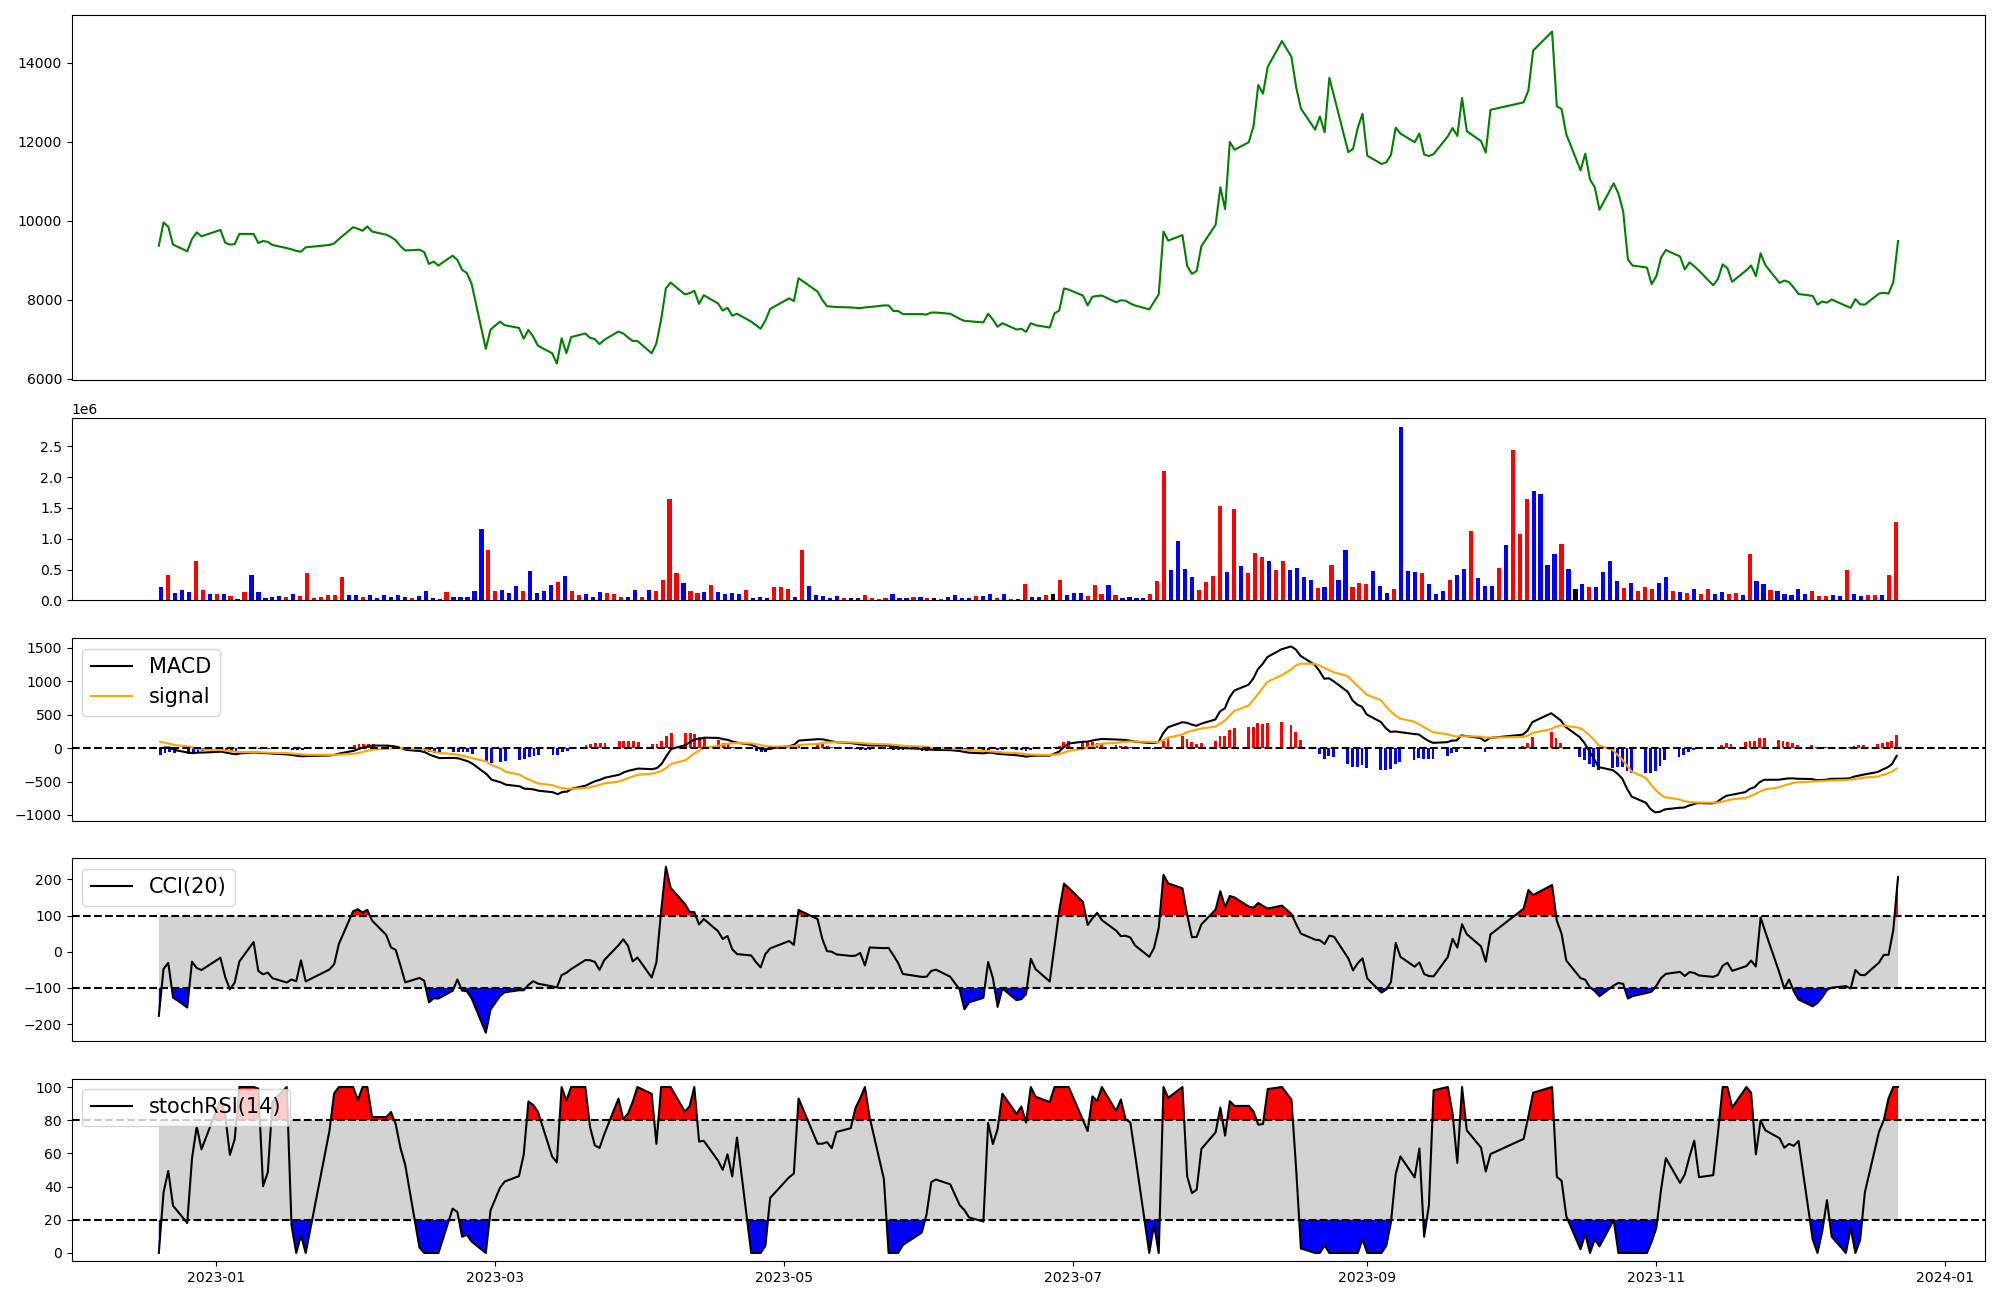This screenshot has height=1300, width=2000.
Task: Click the 2023-03 date tick label
Action: (x=496, y=1276)
